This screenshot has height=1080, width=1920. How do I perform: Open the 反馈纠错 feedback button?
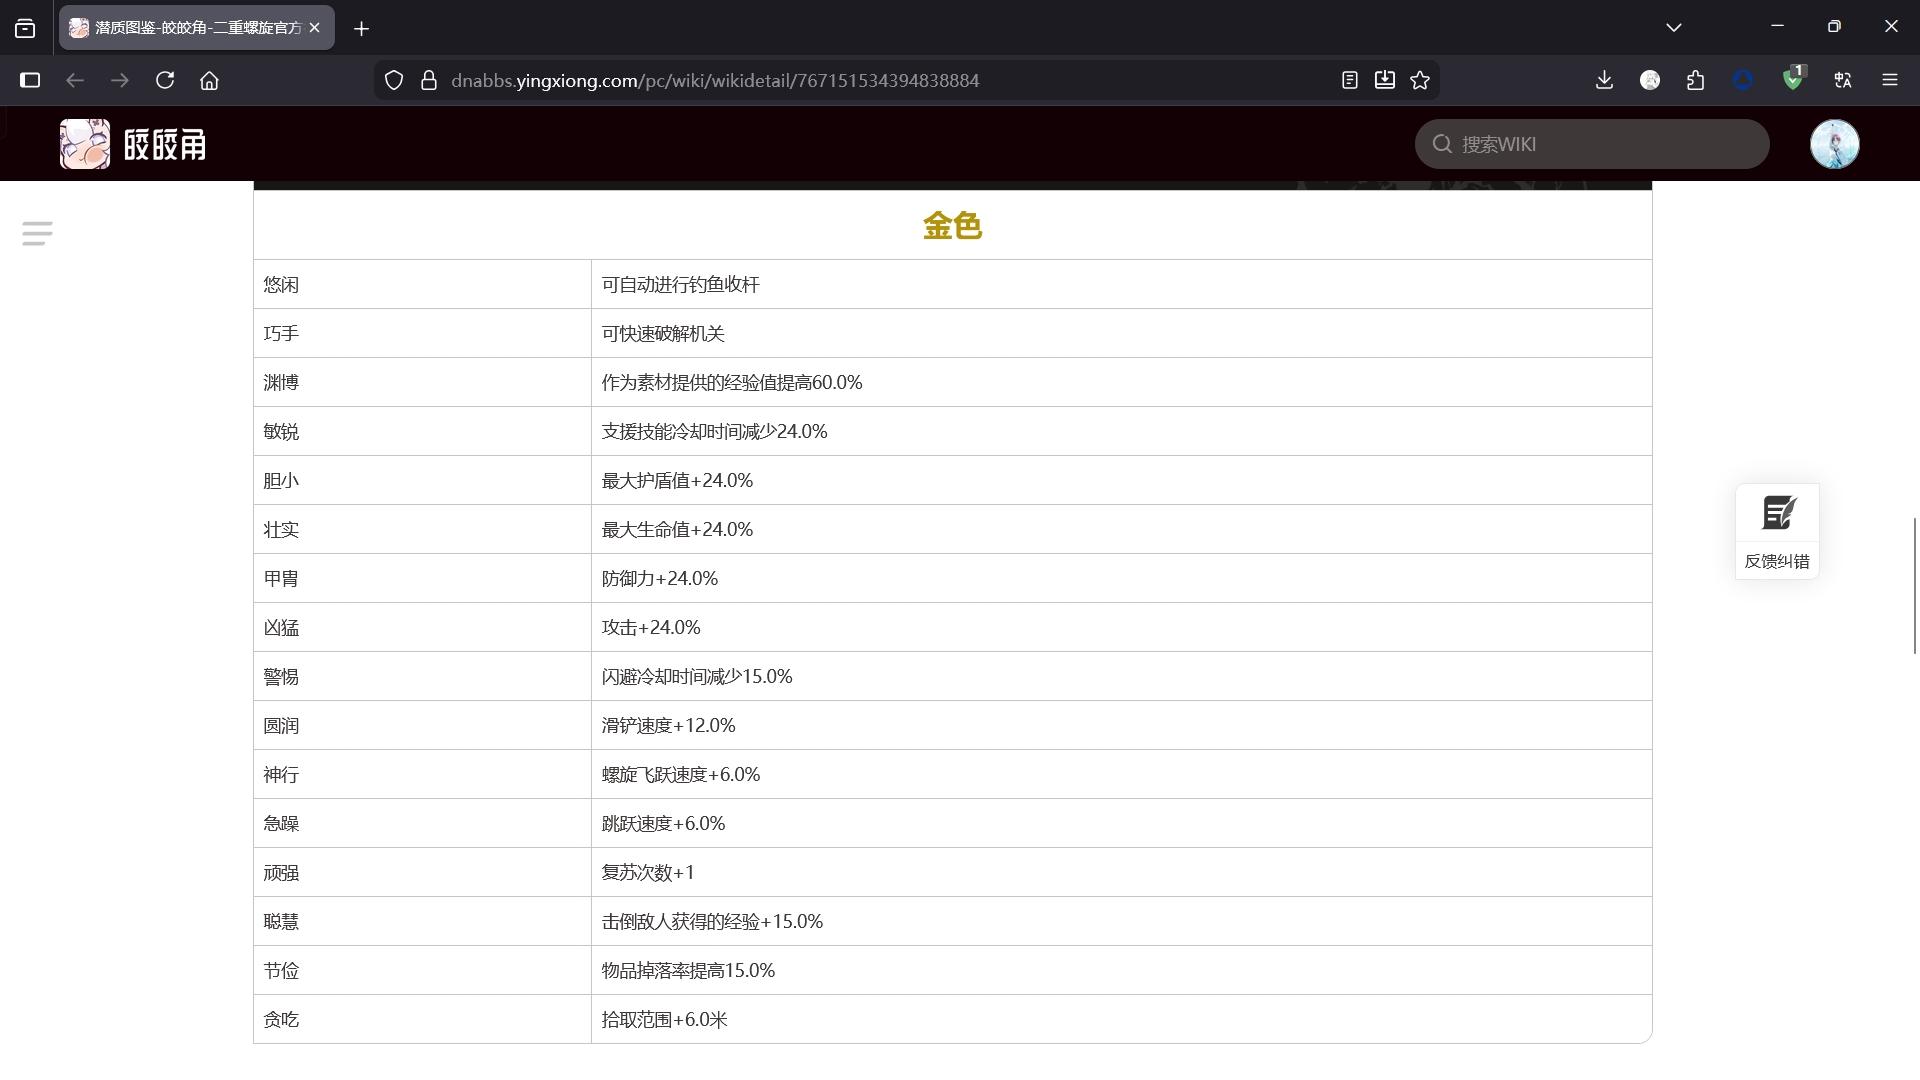click(x=1777, y=531)
